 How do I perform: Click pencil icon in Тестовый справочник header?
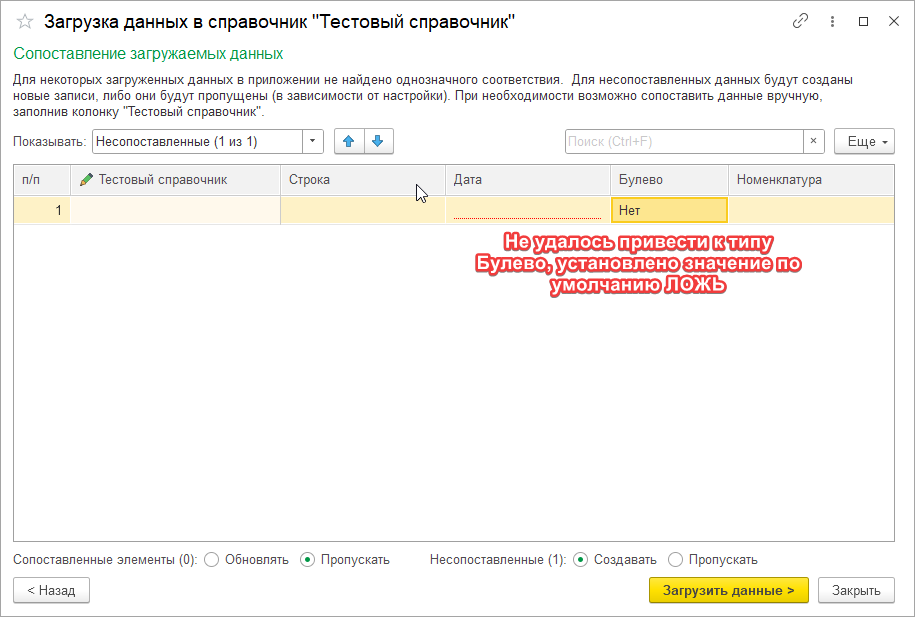click(86, 180)
